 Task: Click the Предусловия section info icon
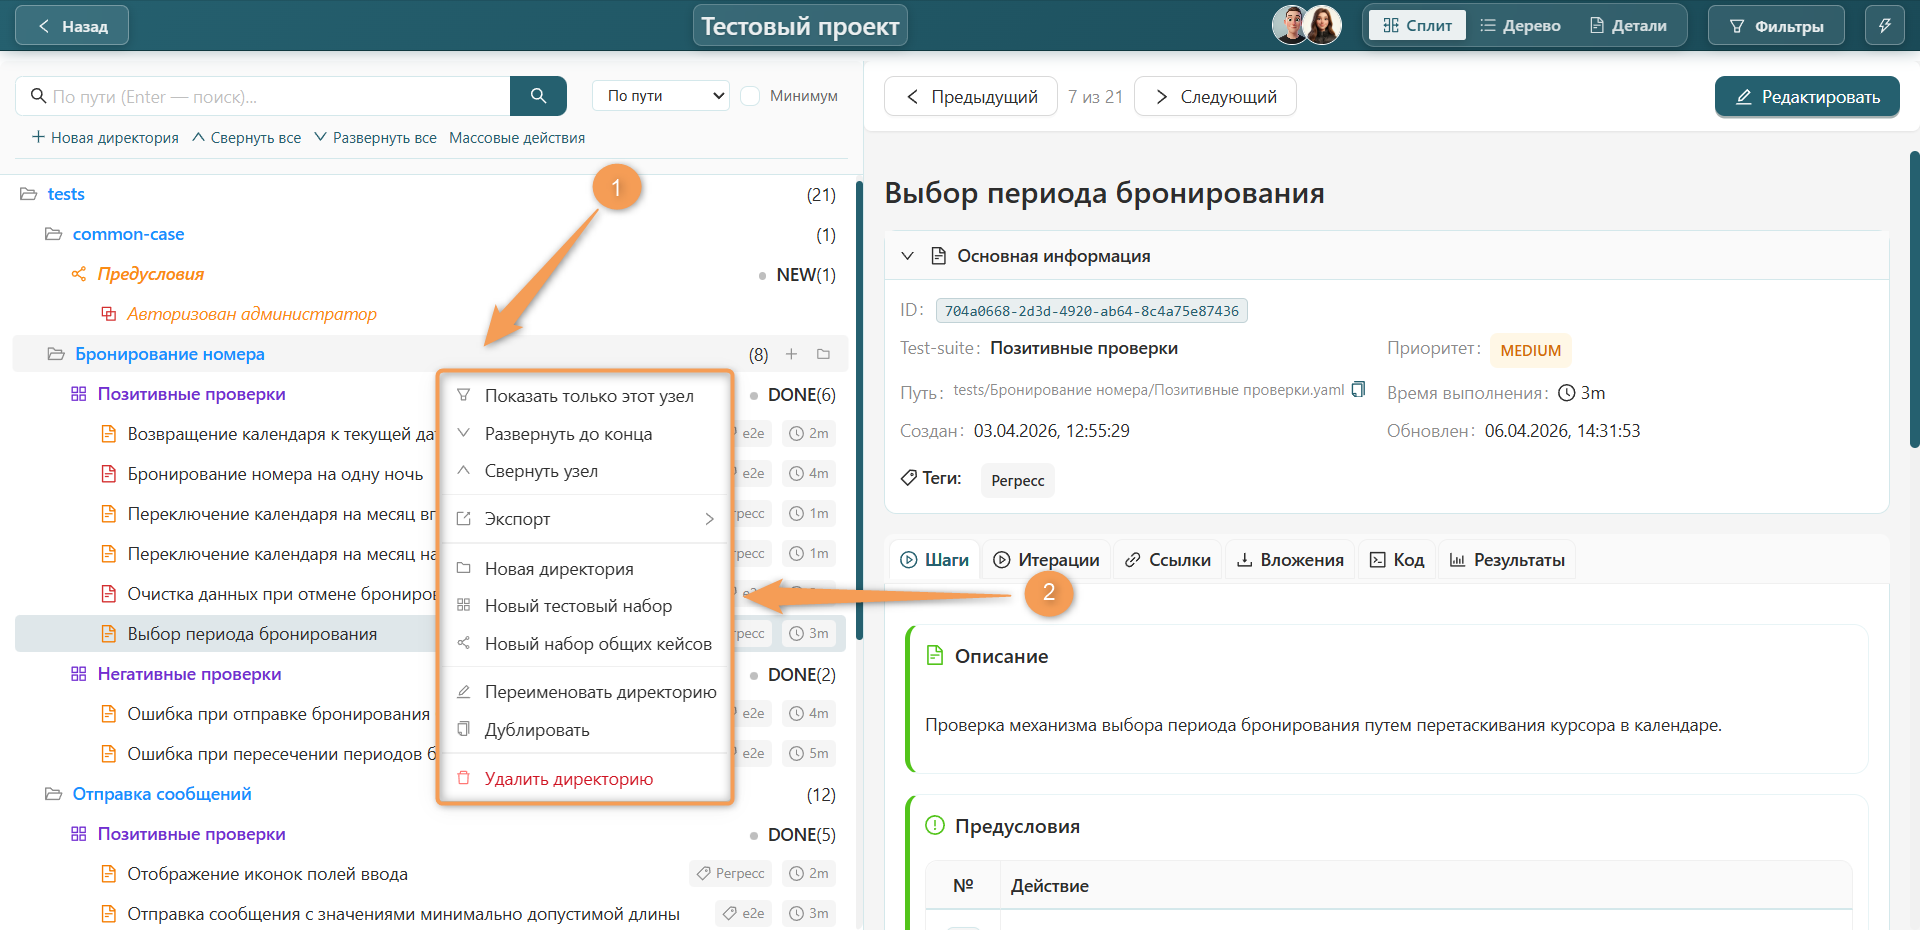tap(935, 826)
